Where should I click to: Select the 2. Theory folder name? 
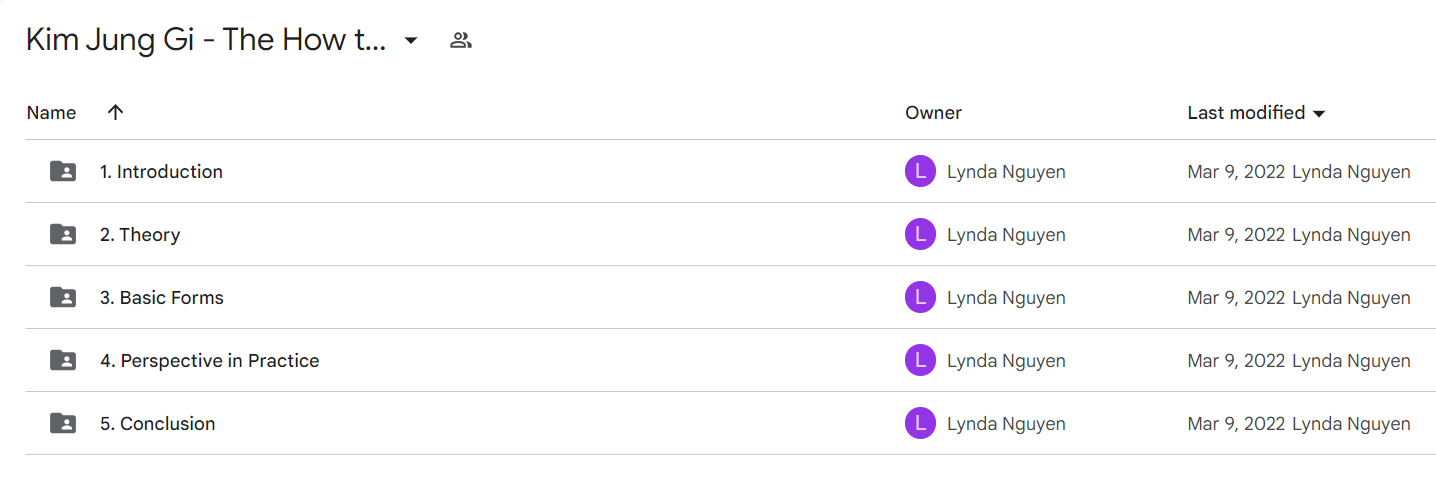click(140, 234)
